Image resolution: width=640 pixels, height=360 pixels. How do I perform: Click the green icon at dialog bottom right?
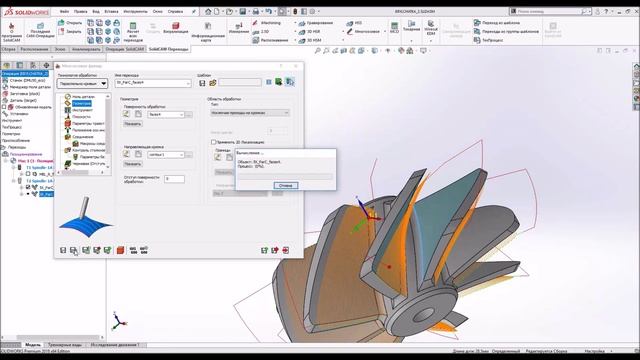click(x=264, y=250)
